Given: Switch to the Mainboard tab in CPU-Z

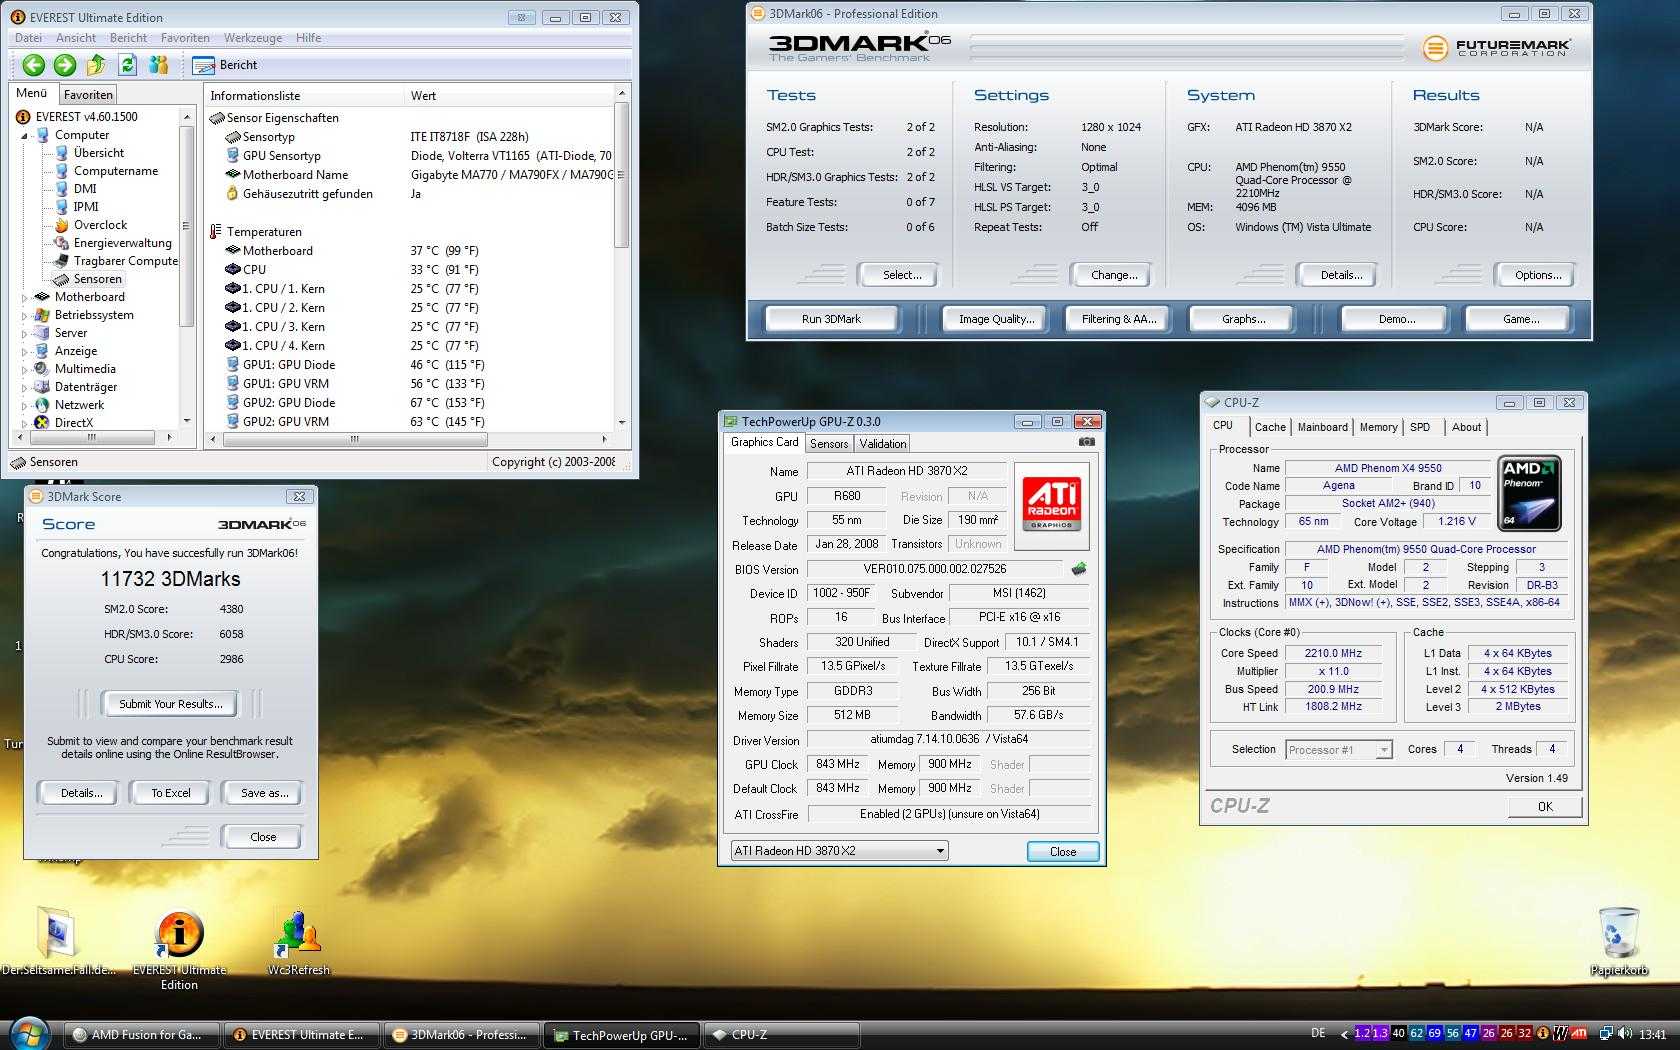Looking at the screenshot, I should click(1322, 427).
